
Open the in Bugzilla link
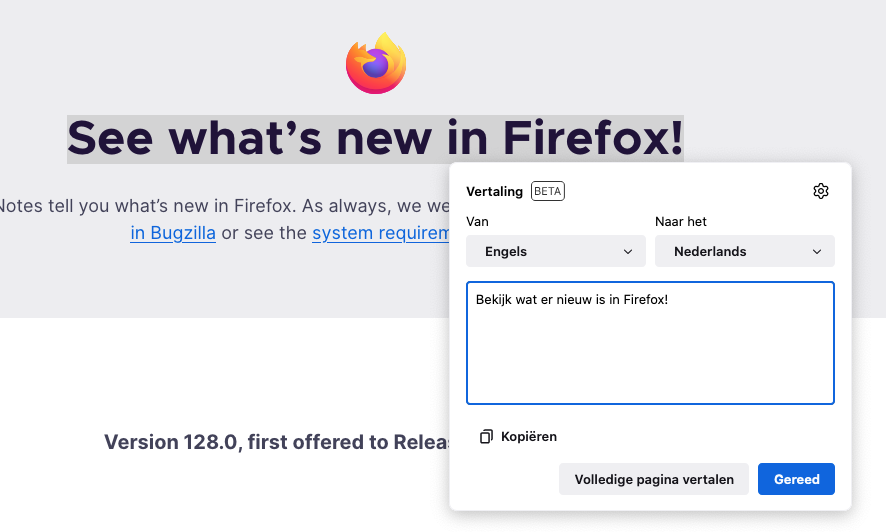pos(173,234)
